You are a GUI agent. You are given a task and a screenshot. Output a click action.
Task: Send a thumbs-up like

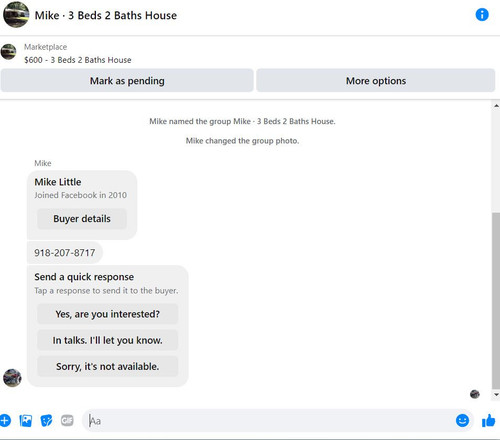[488, 420]
